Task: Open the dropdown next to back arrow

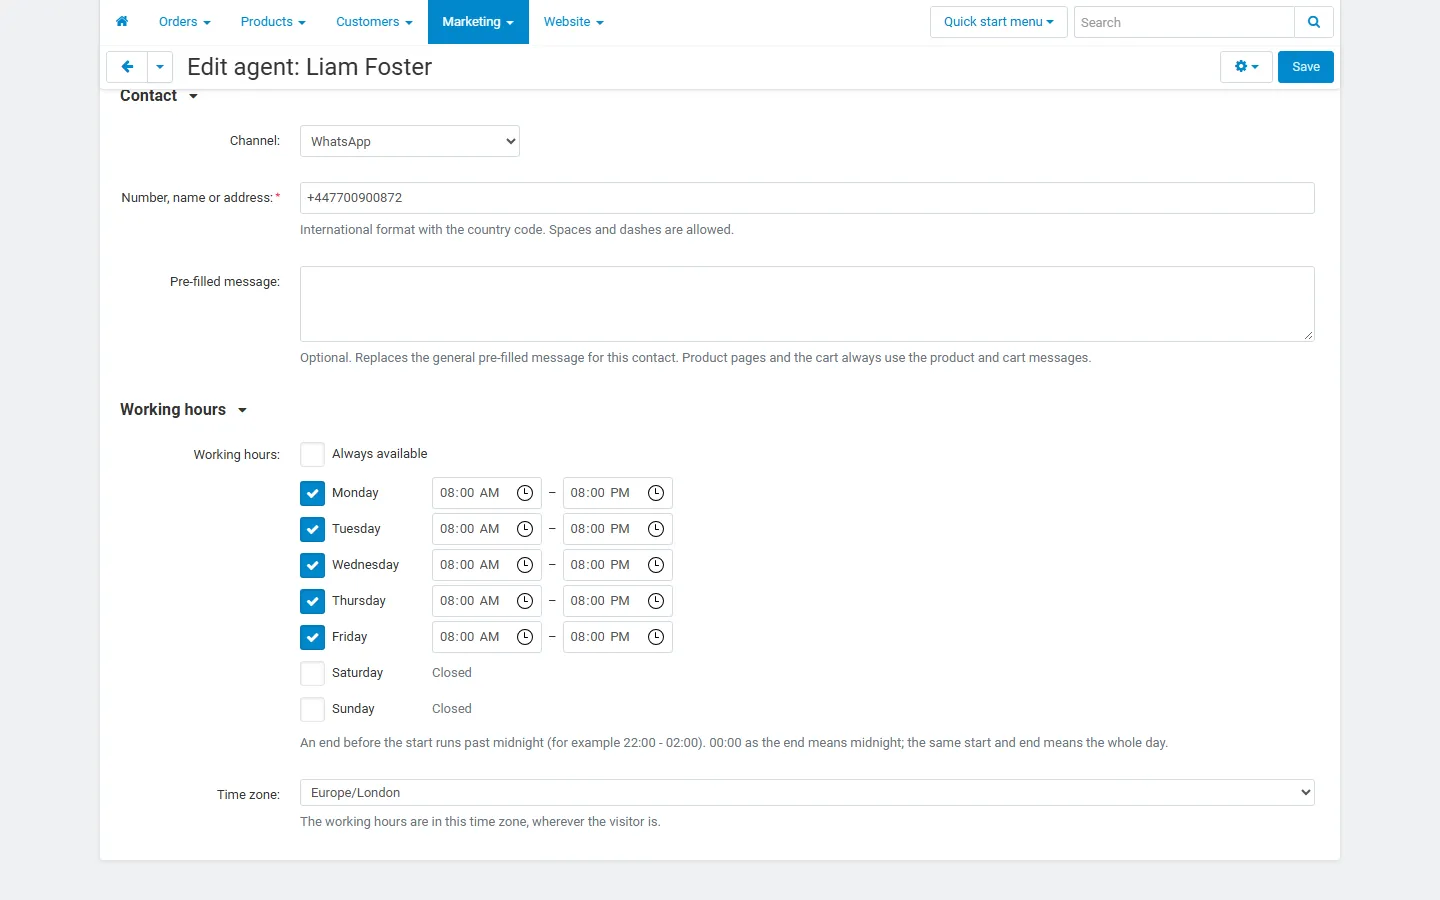Action: pyautogui.click(x=160, y=67)
